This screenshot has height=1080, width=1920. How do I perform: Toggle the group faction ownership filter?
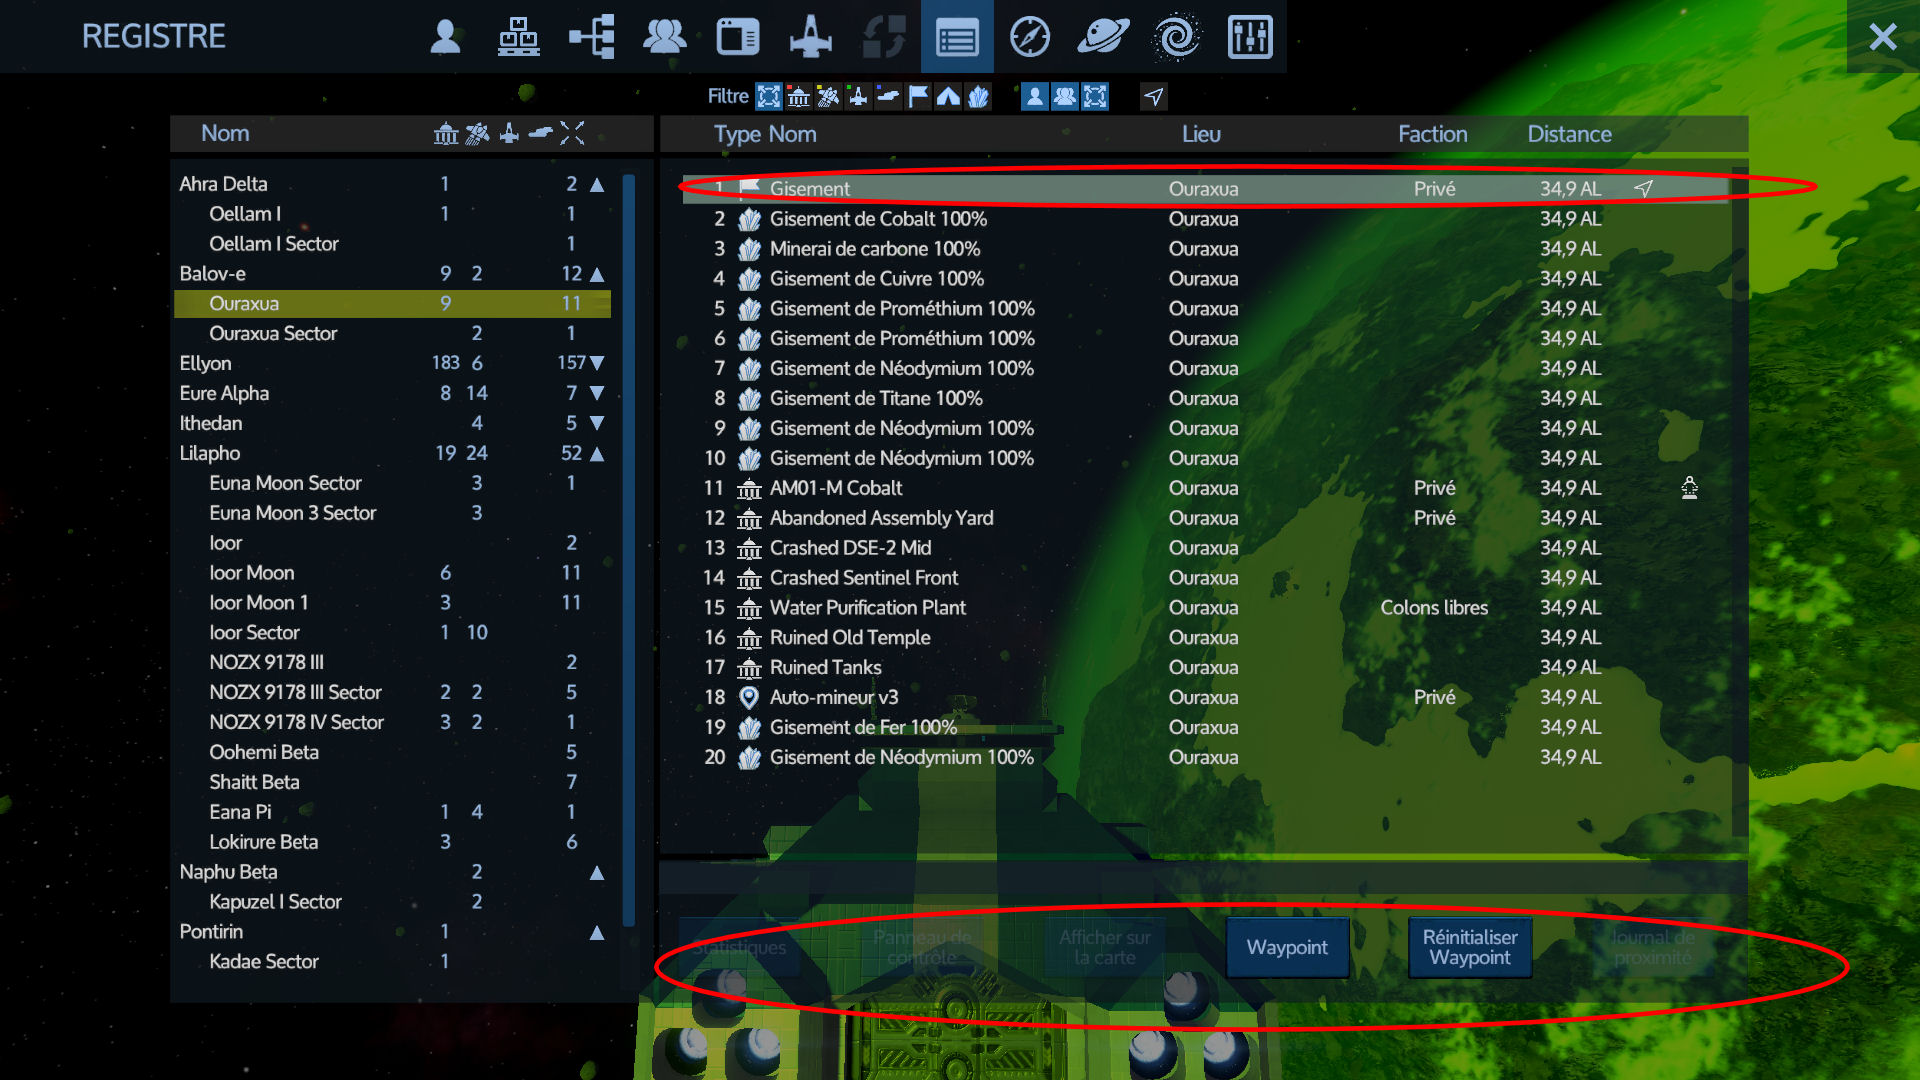pos(1065,96)
